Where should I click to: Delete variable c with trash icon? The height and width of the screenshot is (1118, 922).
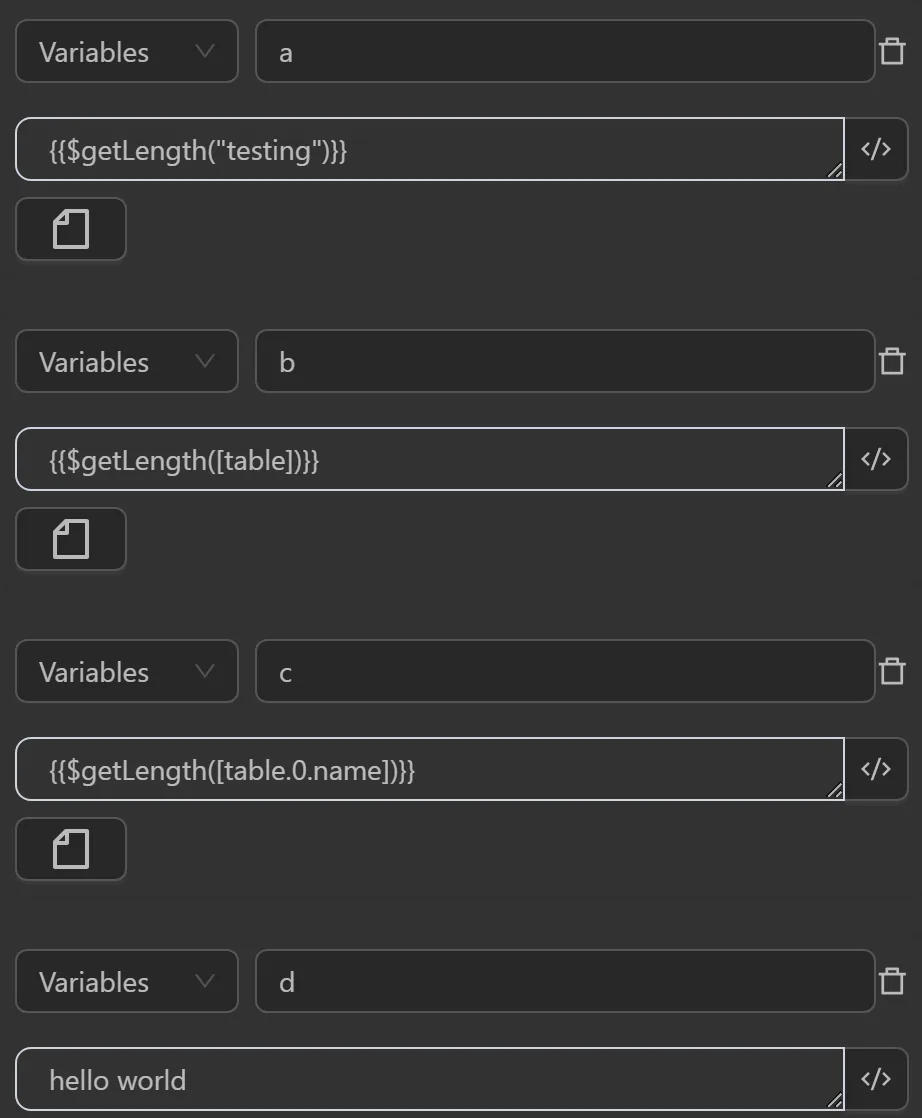click(x=892, y=671)
